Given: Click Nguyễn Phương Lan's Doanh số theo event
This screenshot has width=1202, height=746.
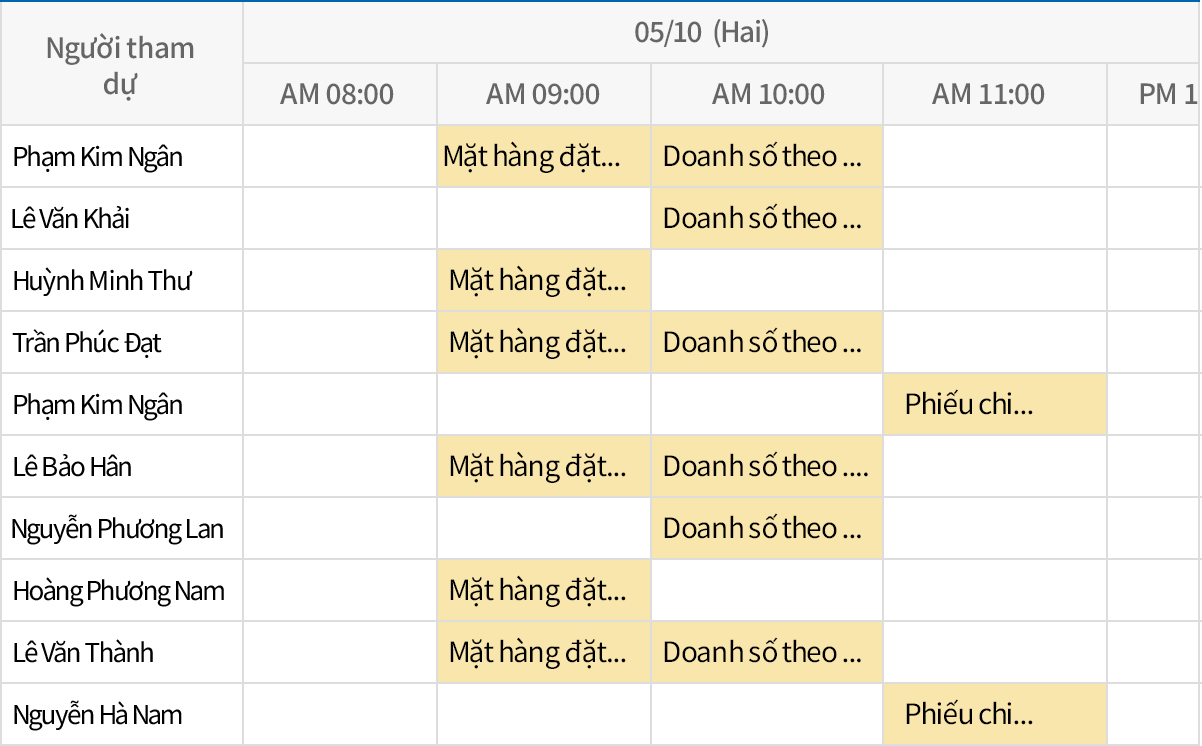Looking at the screenshot, I should click(x=766, y=528).
